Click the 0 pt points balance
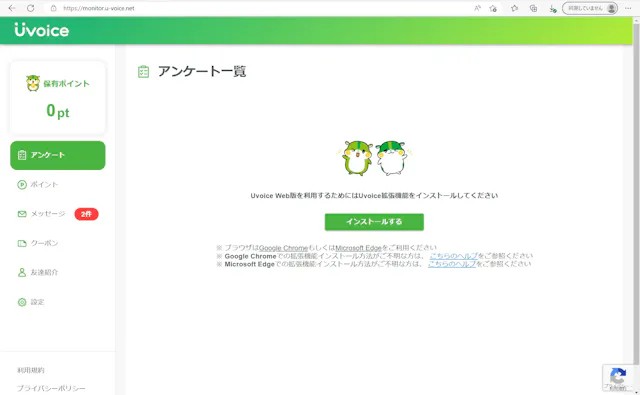Screen dimensions: 640x395 point(58,111)
